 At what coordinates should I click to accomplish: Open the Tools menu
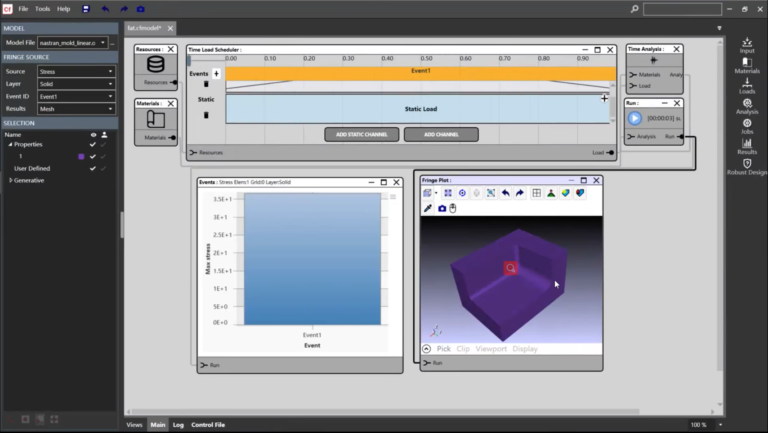pos(43,9)
